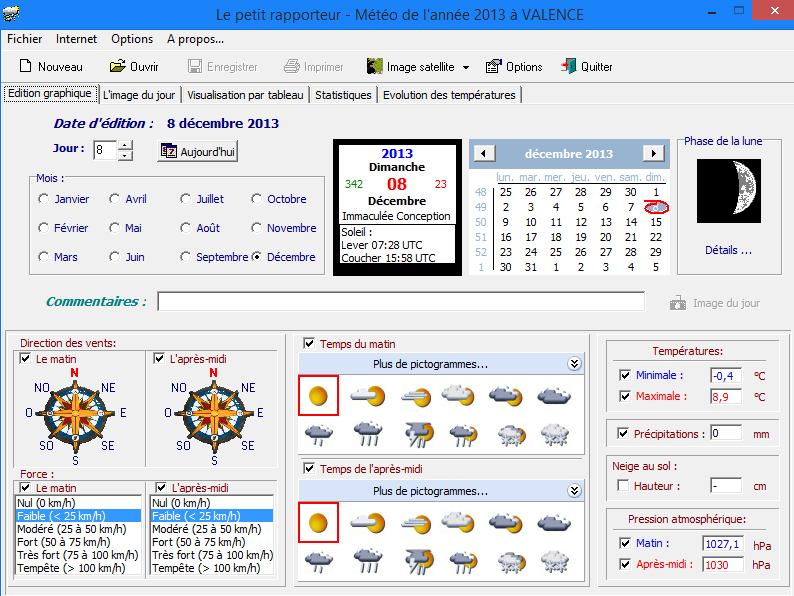Image resolution: width=794 pixels, height=596 pixels.
Task: Select snow cloud morning pictogram
Action: coord(555,434)
